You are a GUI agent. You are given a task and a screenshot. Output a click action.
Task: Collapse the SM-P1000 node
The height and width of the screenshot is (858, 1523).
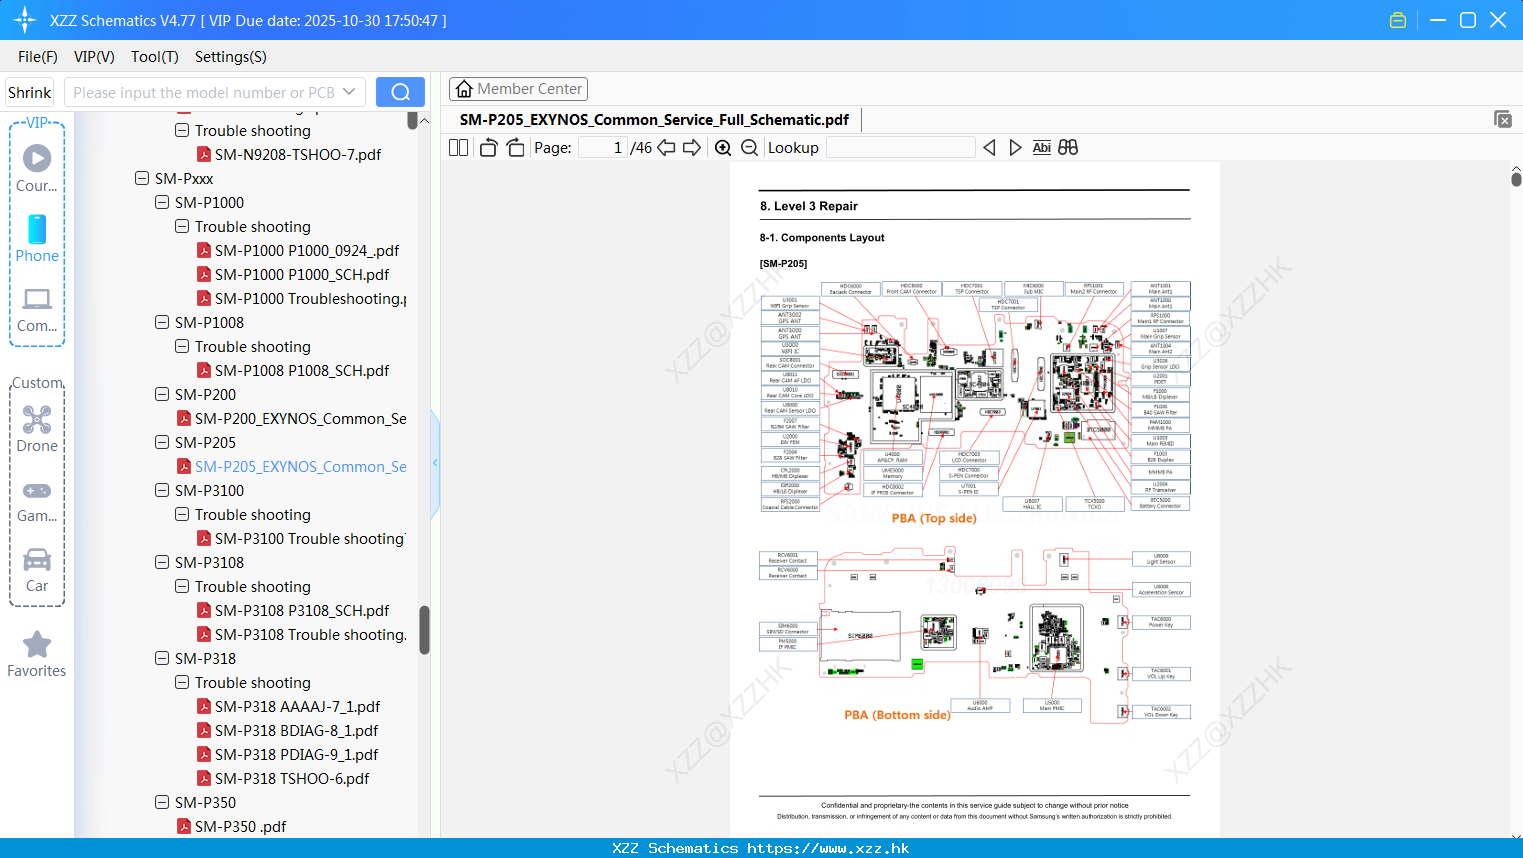[x=162, y=202]
